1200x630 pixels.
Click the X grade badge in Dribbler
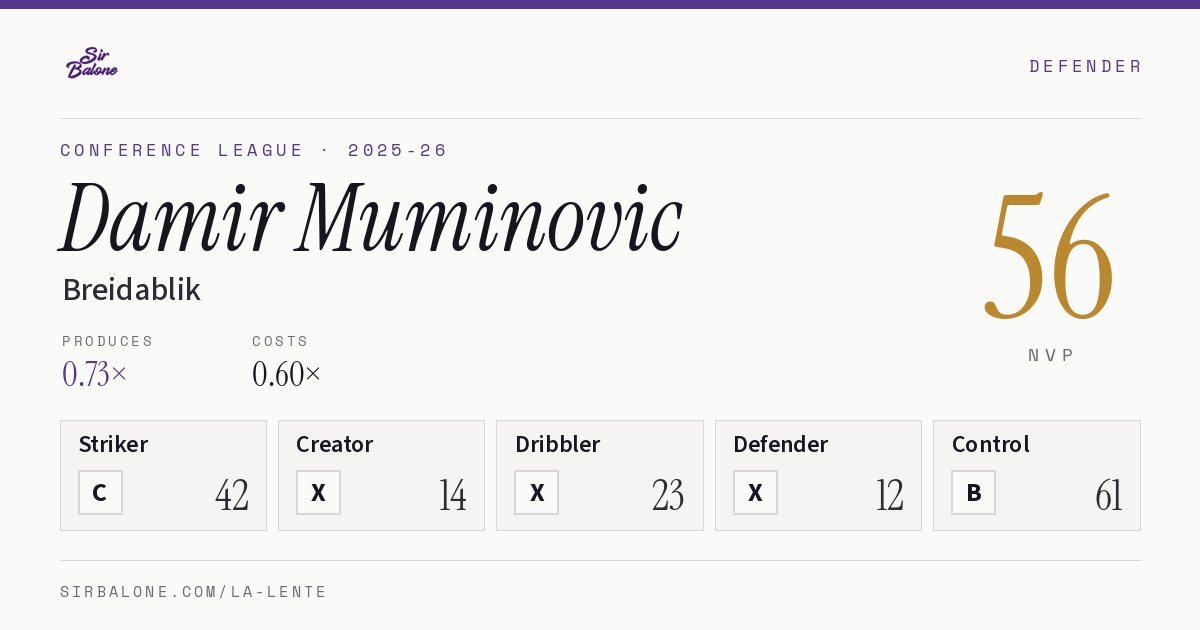point(536,493)
